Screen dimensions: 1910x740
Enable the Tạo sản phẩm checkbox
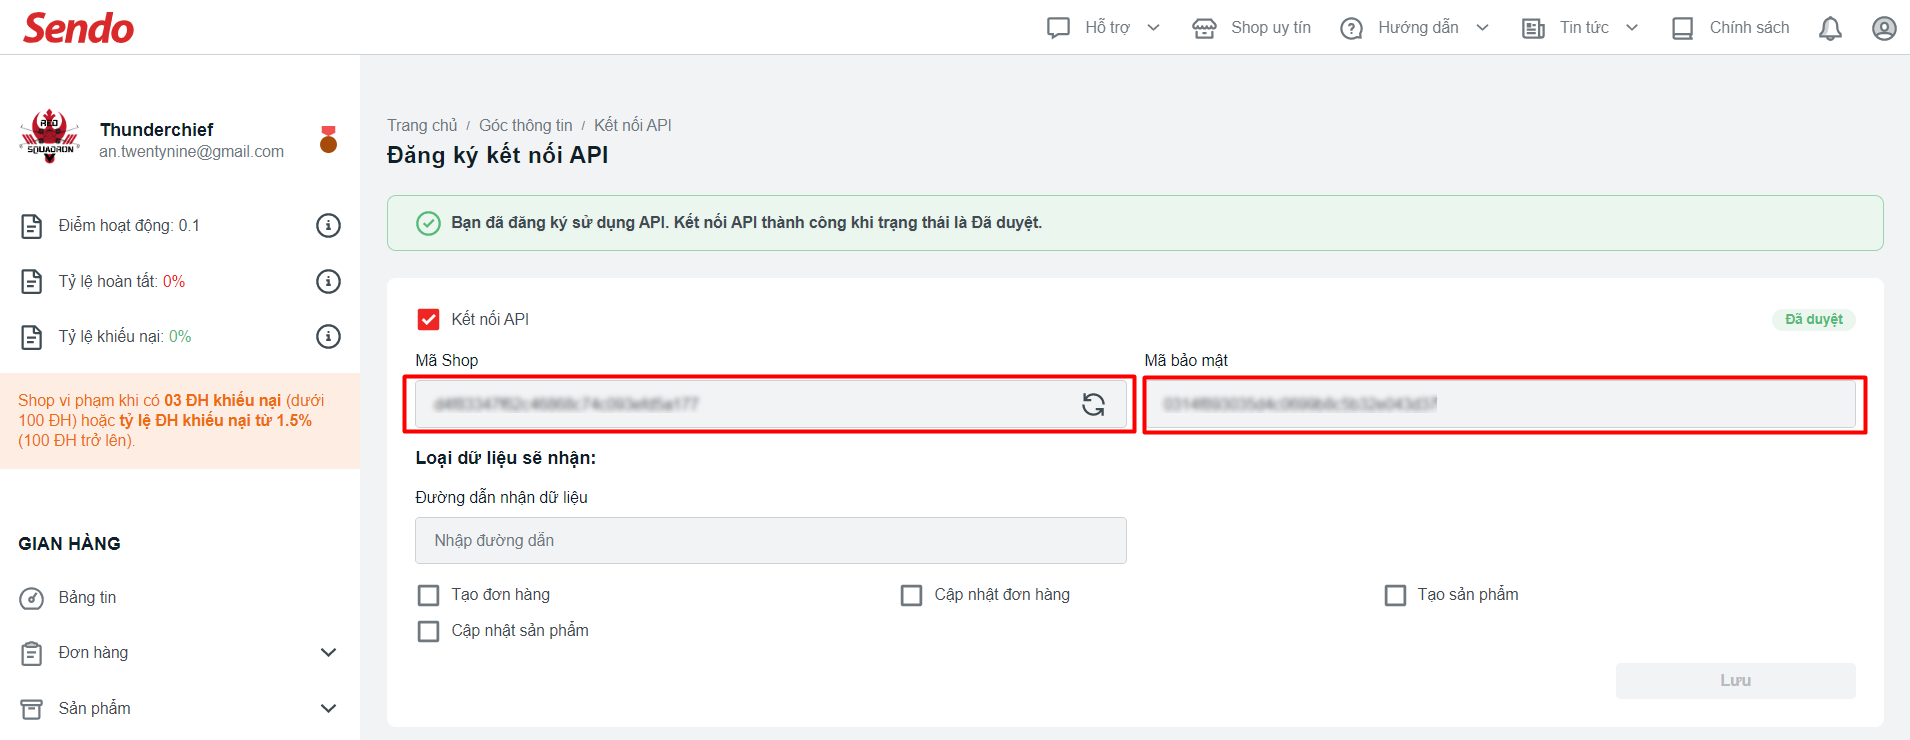1395,595
